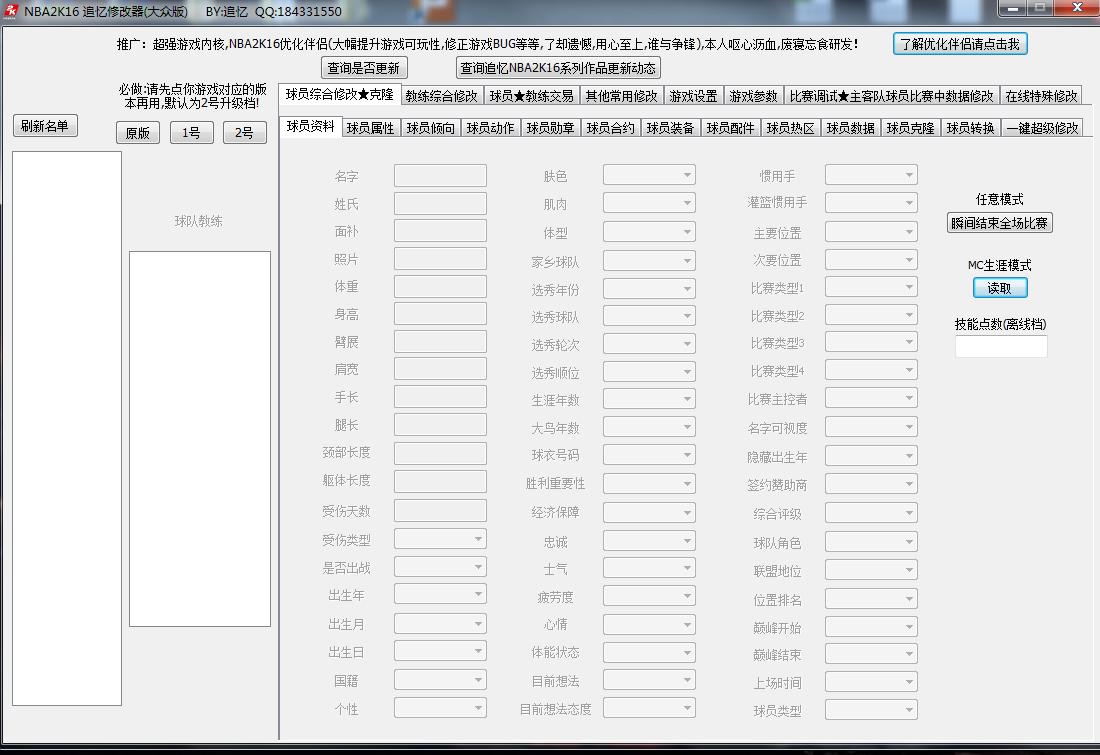Switch to 球员属性 sub-tab
The image size is (1100, 755).
coord(370,128)
